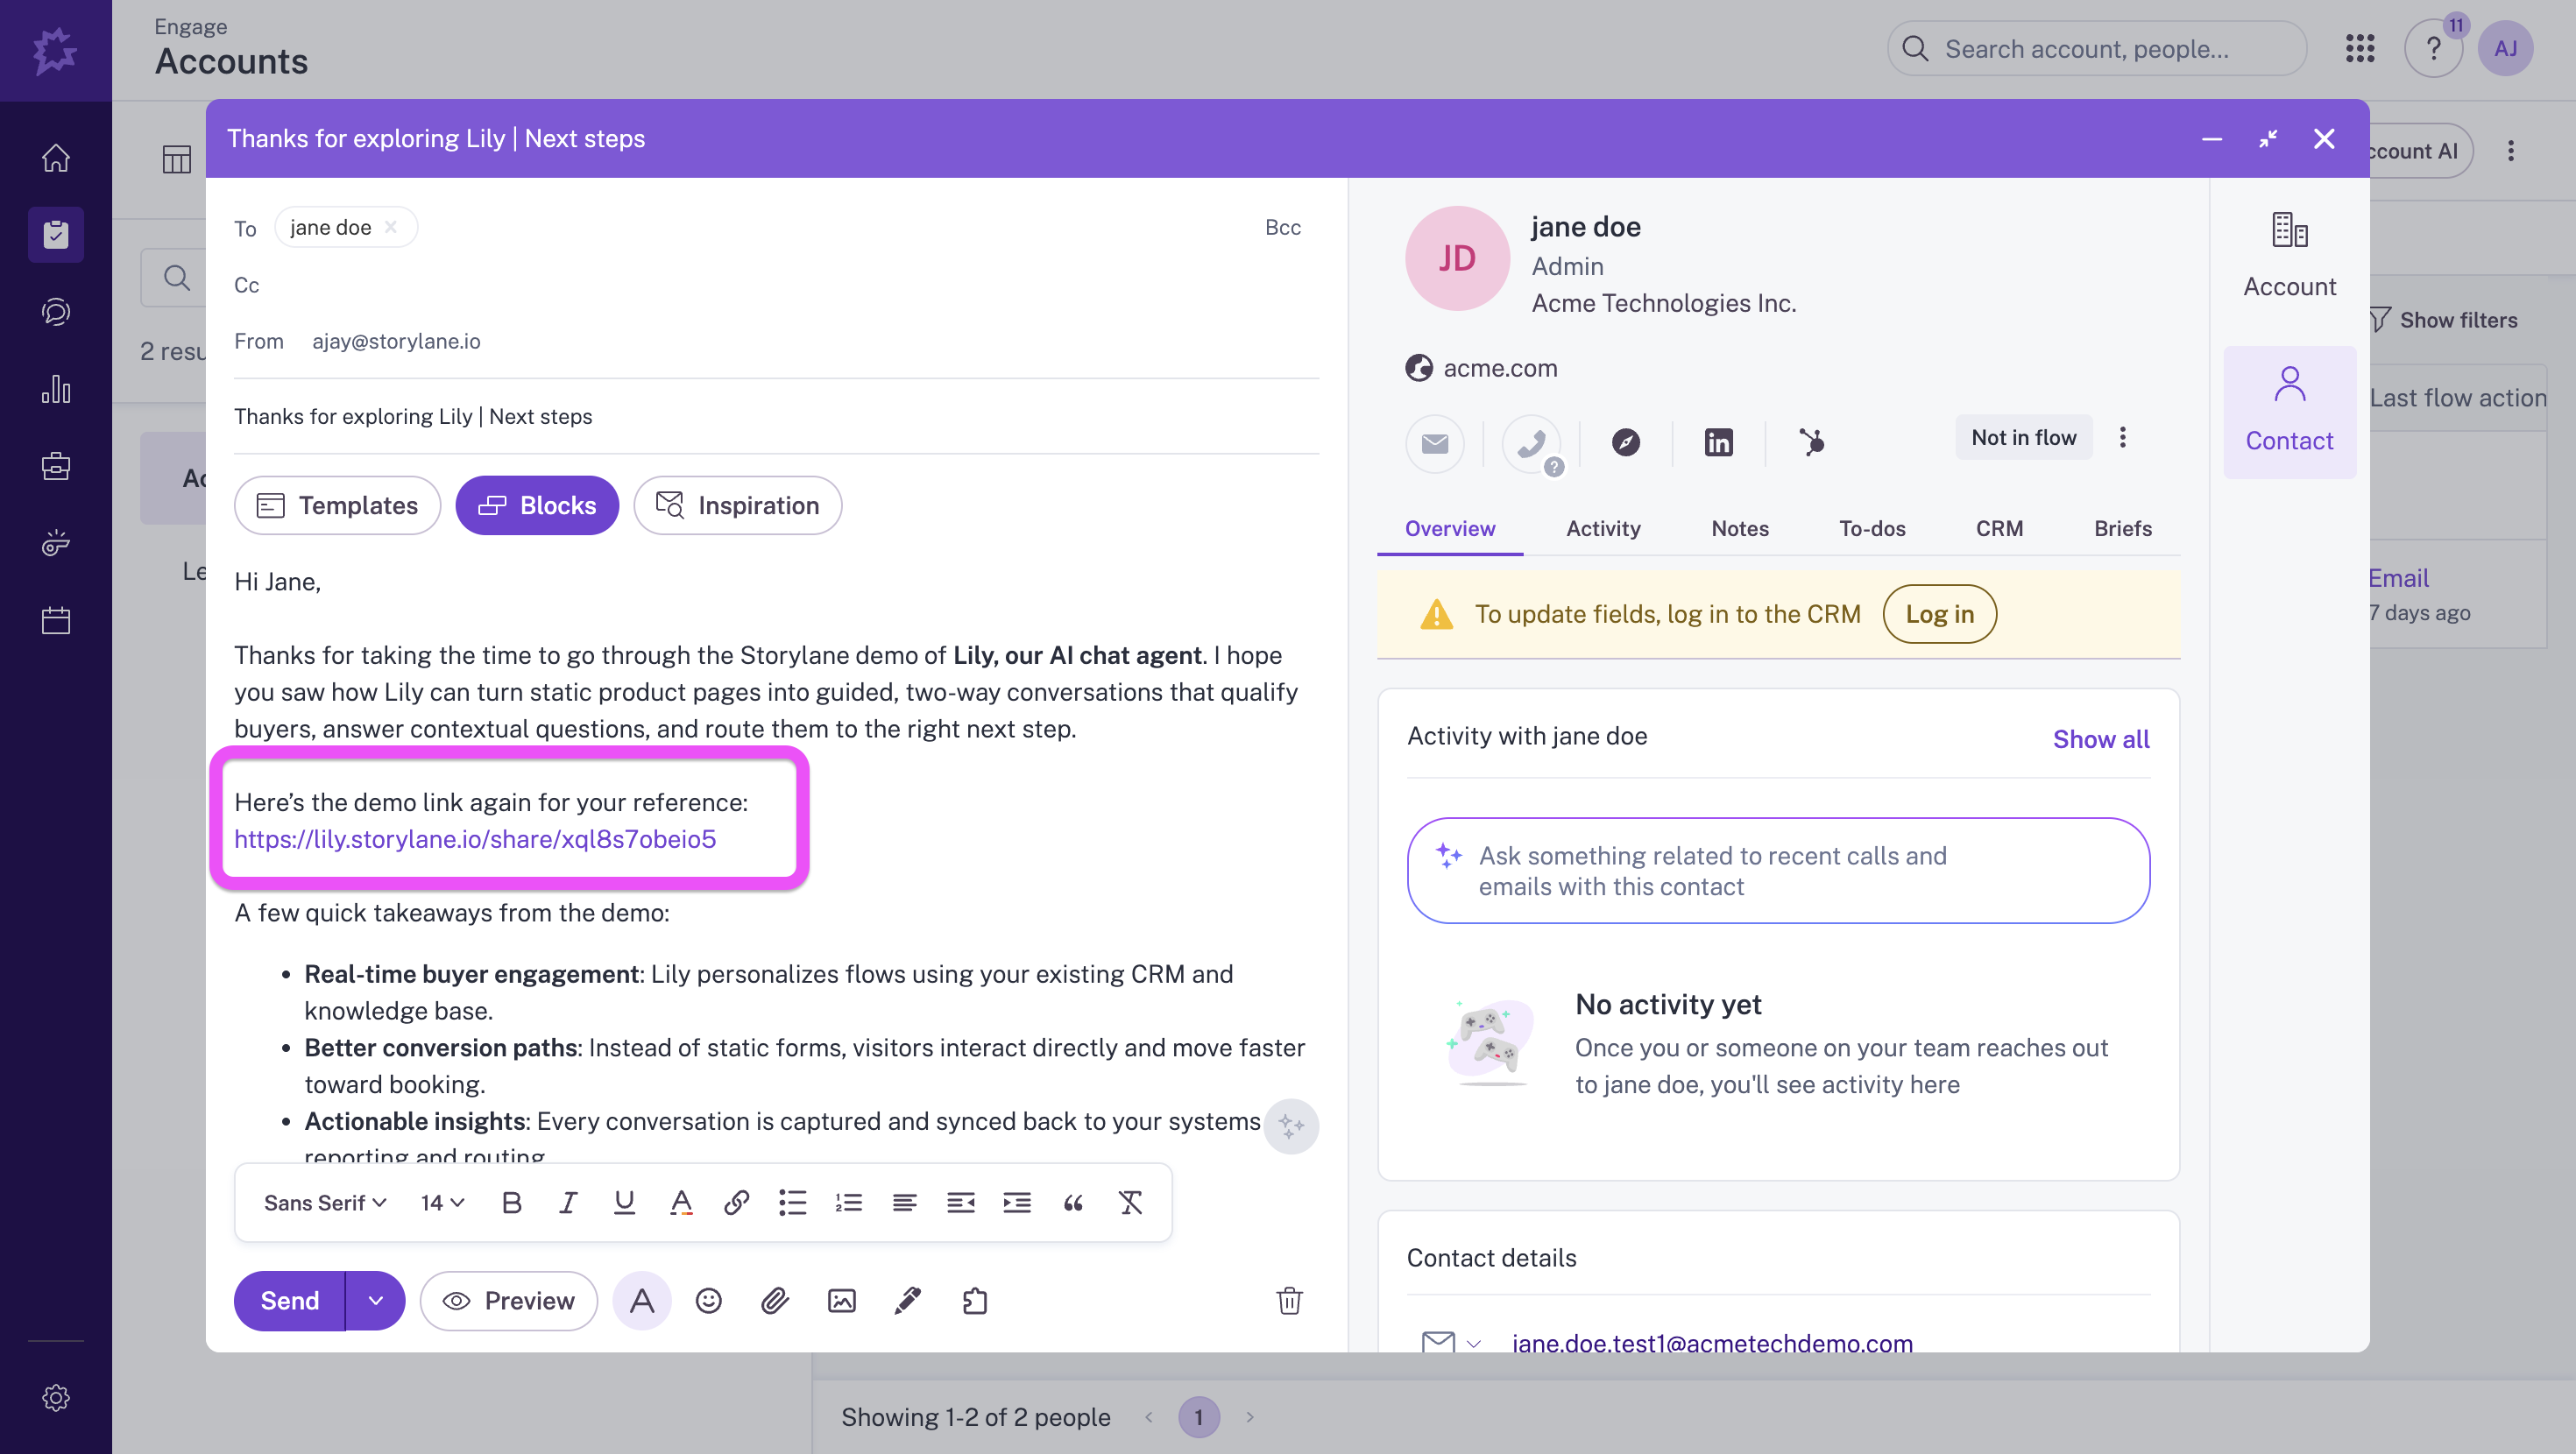Viewport: 2576px width, 1454px height.
Task: Insert an image into the email
Action: (x=841, y=1301)
